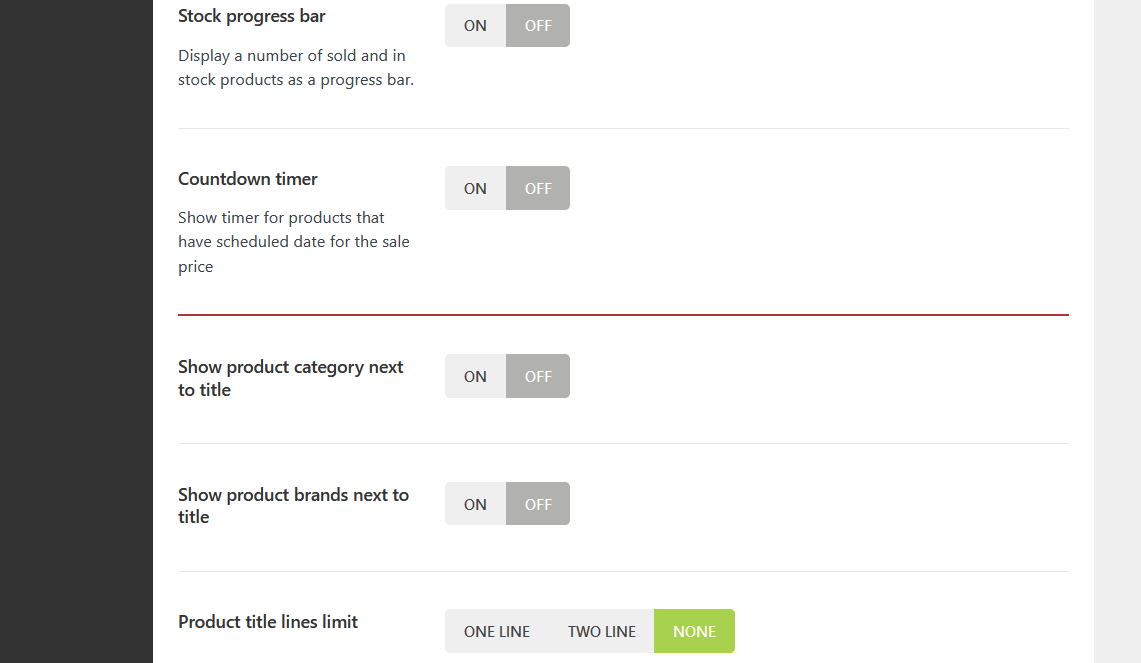Switch Countdown timer to OFF
Viewport: 1141px width, 663px height.
click(x=538, y=188)
